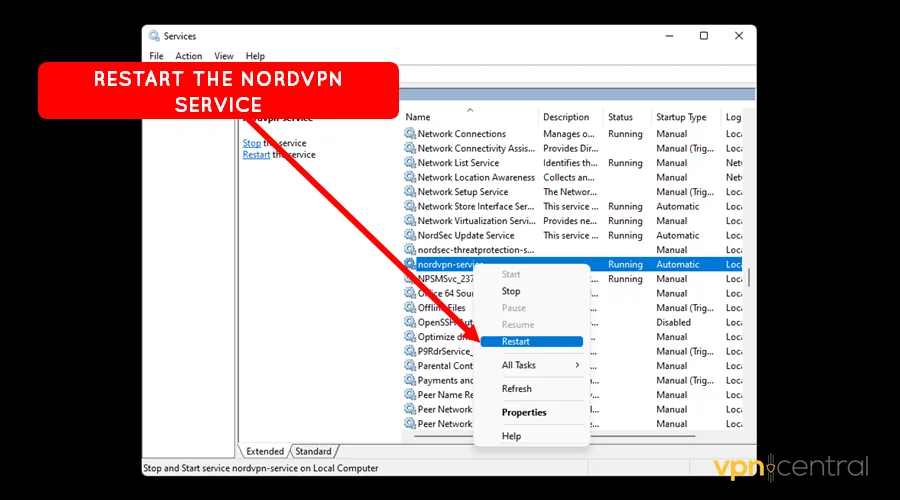Select the Network Connectivity Assistant gear icon
Viewport: 900px width, 500px height.
(x=410, y=148)
